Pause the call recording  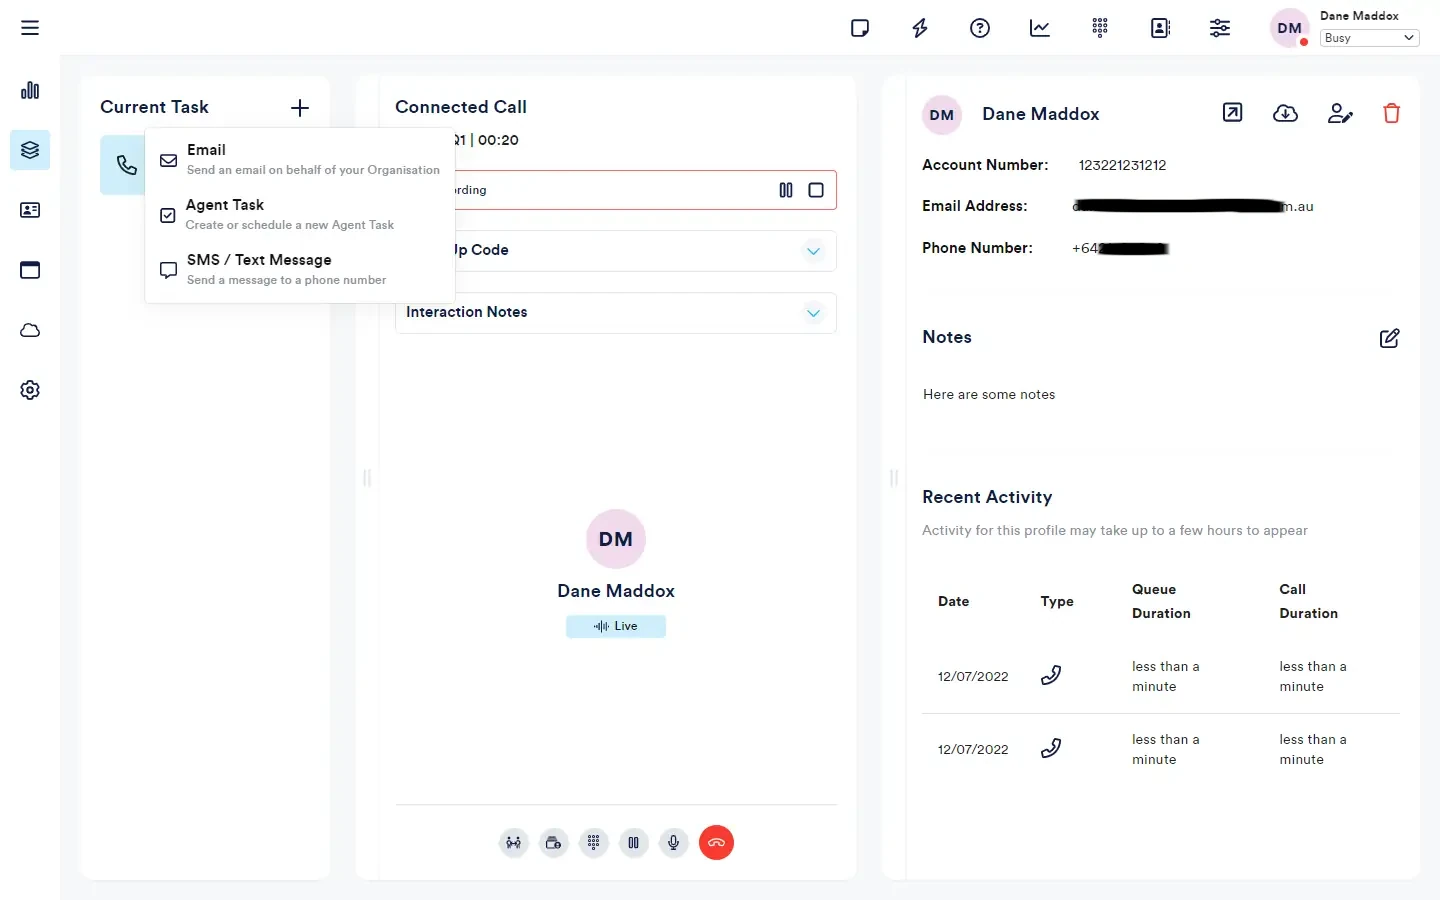(786, 190)
